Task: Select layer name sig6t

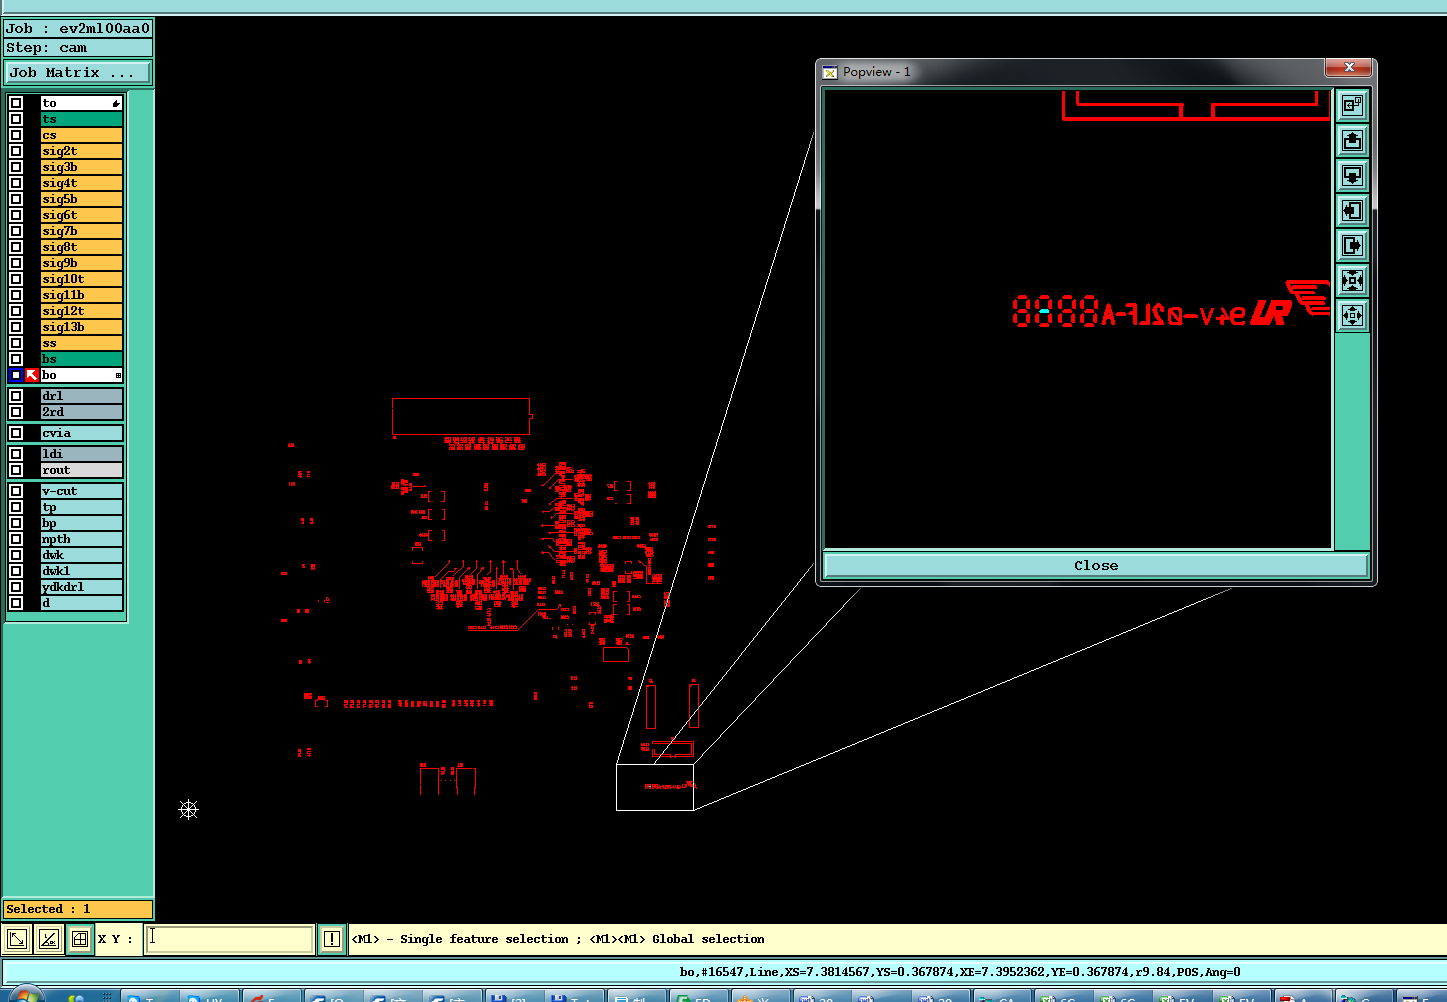Action: tap(81, 215)
